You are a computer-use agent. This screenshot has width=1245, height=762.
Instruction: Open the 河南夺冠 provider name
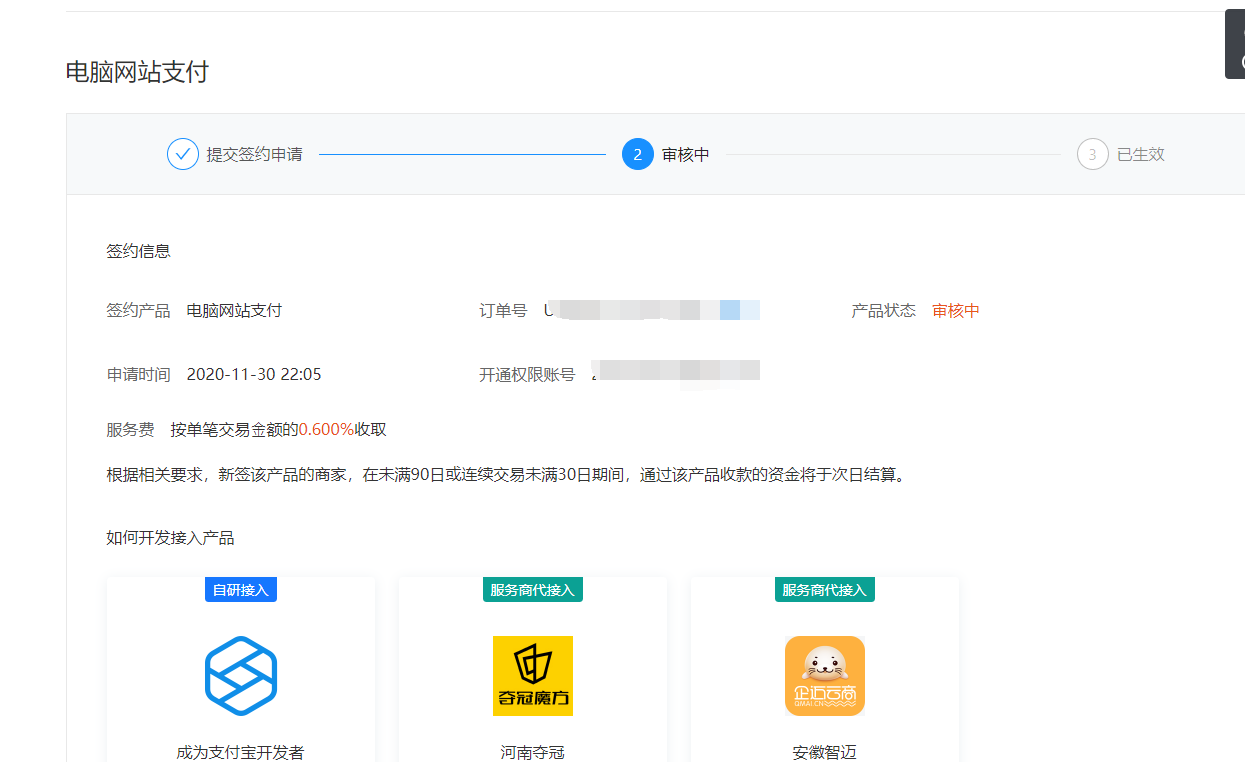tap(533, 752)
